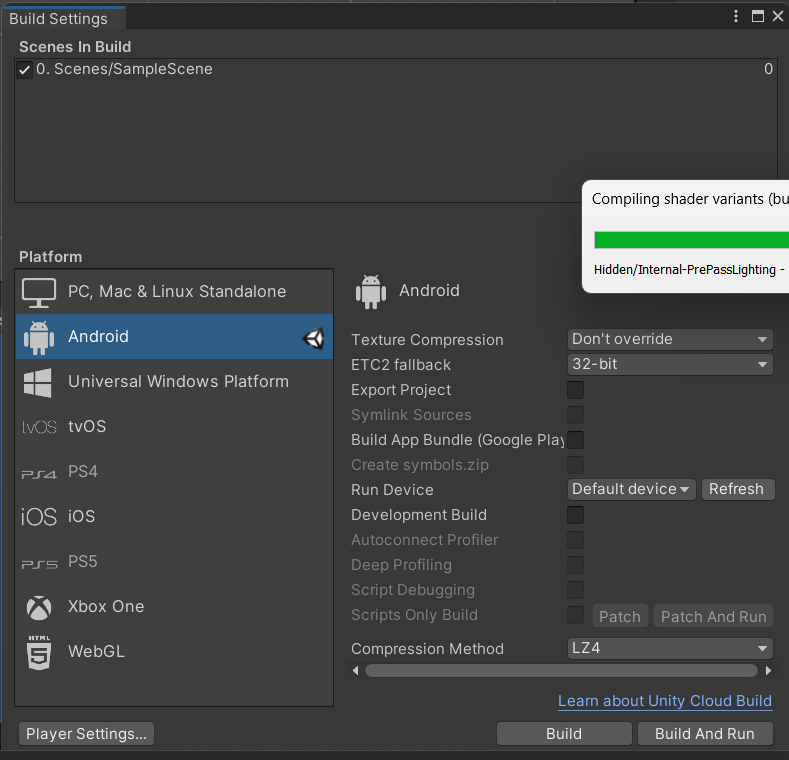Click the Patch And Run button
Viewport: 789px width, 760px height.
(714, 616)
